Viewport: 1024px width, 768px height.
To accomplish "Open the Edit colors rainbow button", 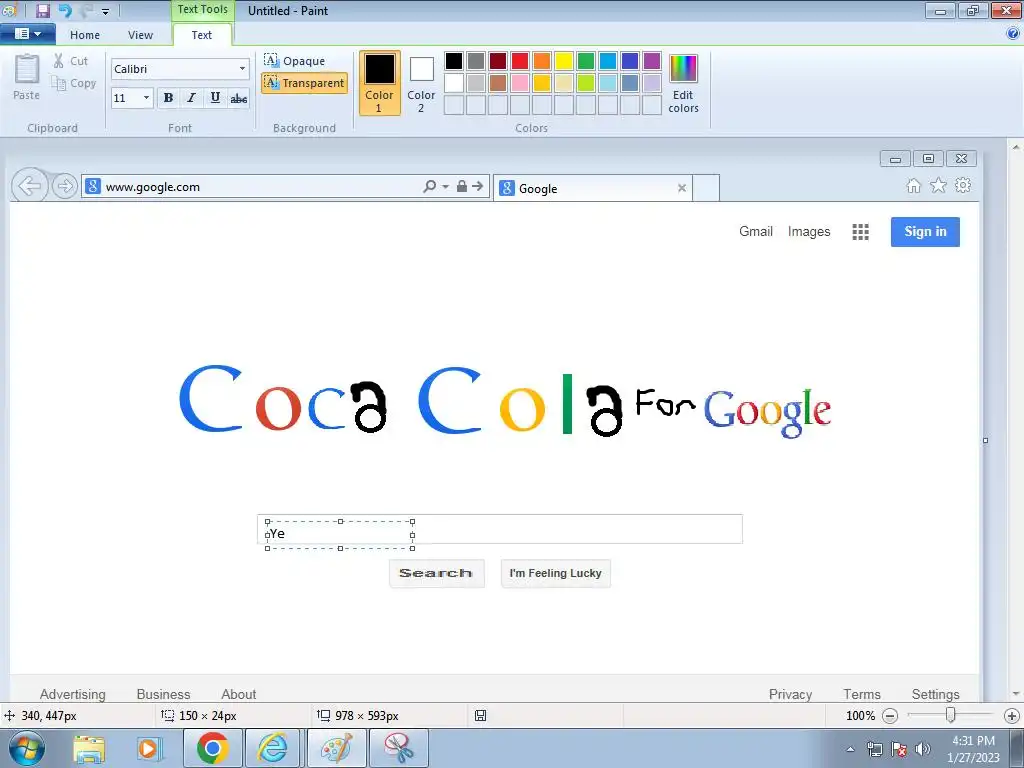I will pyautogui.click(x=683, y=83).
